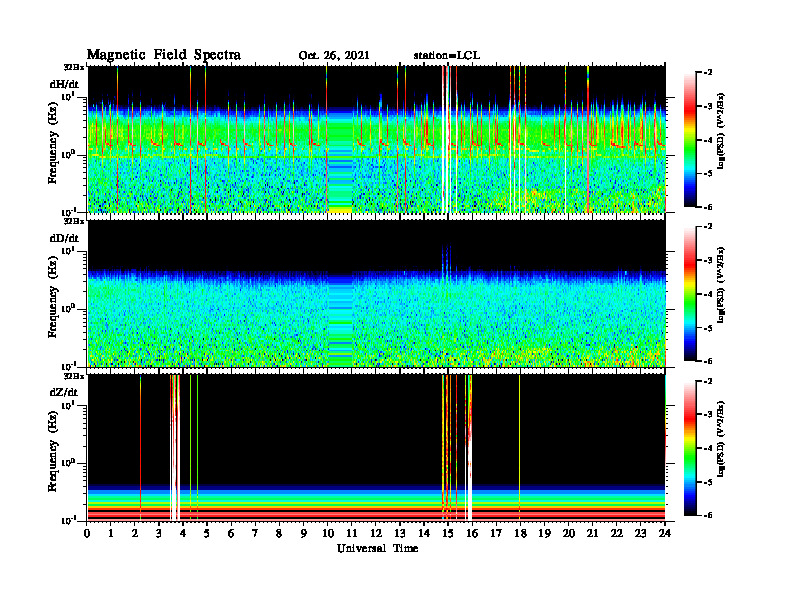Click hour "24" on the Universal Time axis
The image size is (792, 612).
(665, 534)
